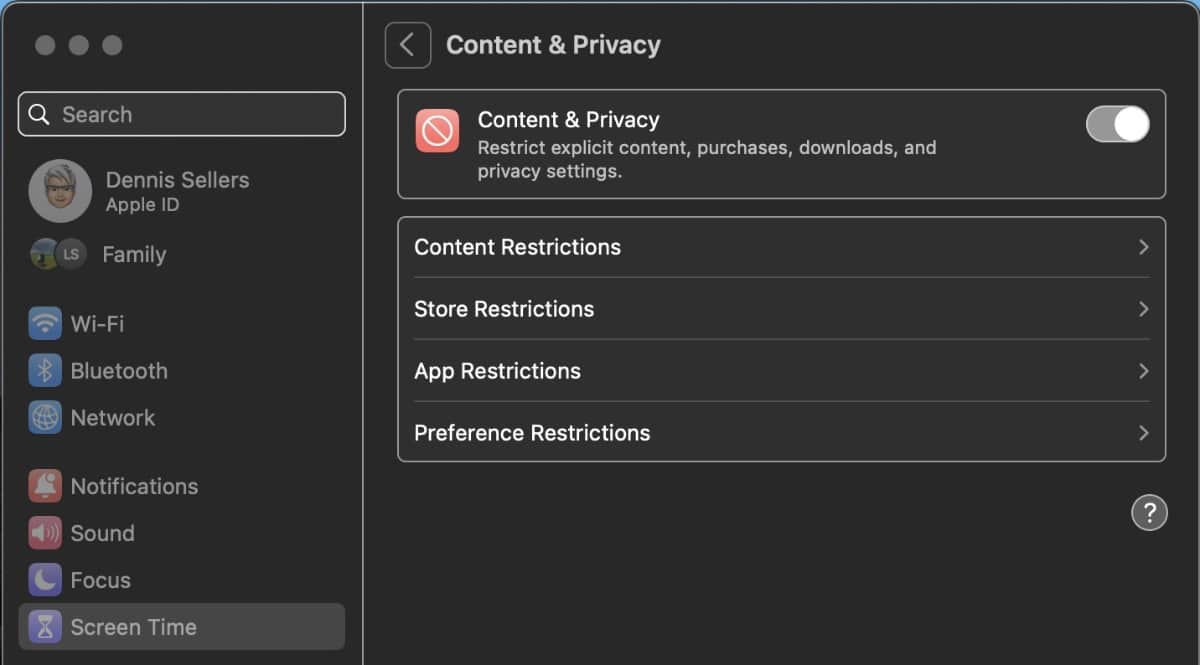Select the Network globe icon
The height and width of the screenshot is (665, 1200).
click(45, 418)
